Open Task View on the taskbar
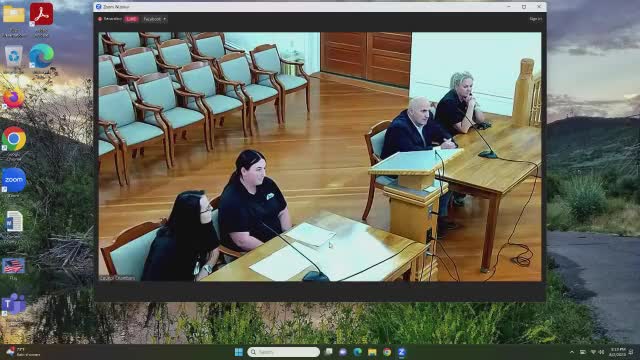640x360 pixels. [x=329, y=352]
